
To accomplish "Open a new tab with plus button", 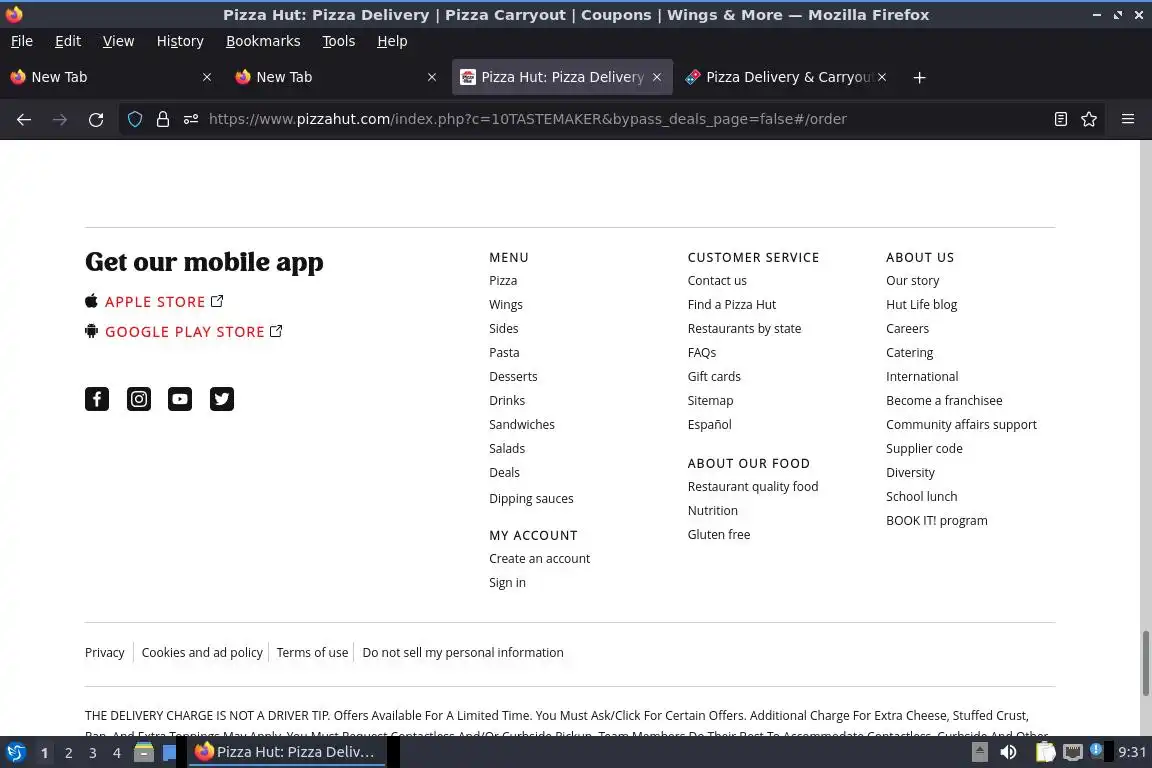I will tap(919, 77).
